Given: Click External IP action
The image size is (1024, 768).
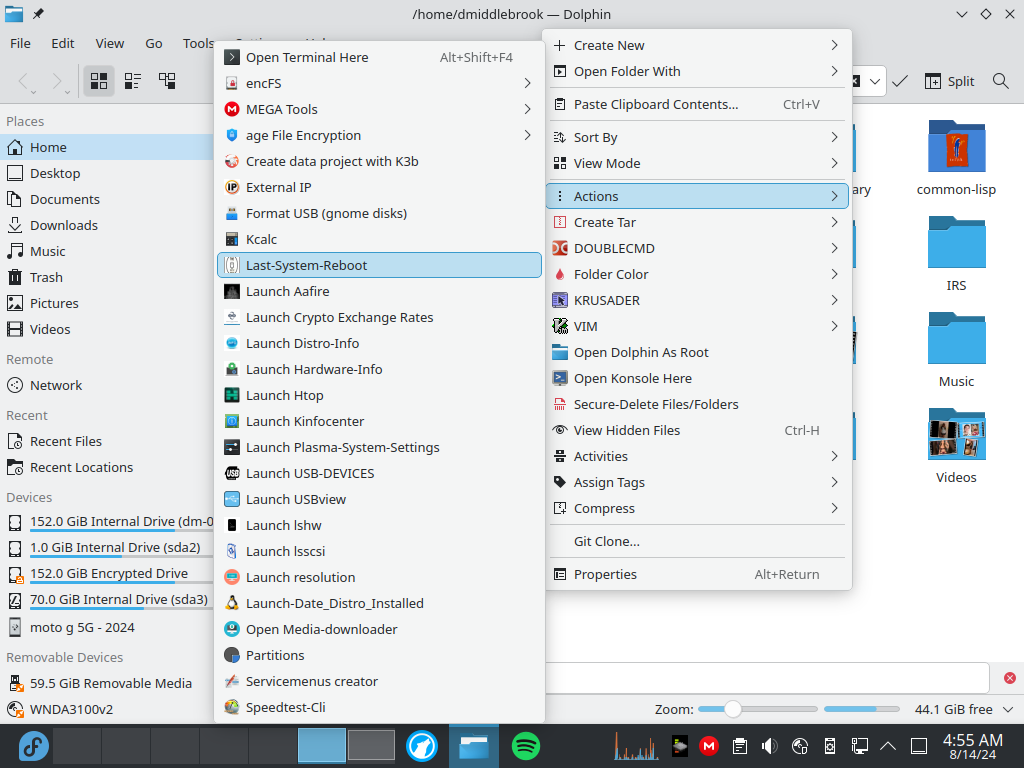Looking at the screenshot, I should [x=379, y=187].
